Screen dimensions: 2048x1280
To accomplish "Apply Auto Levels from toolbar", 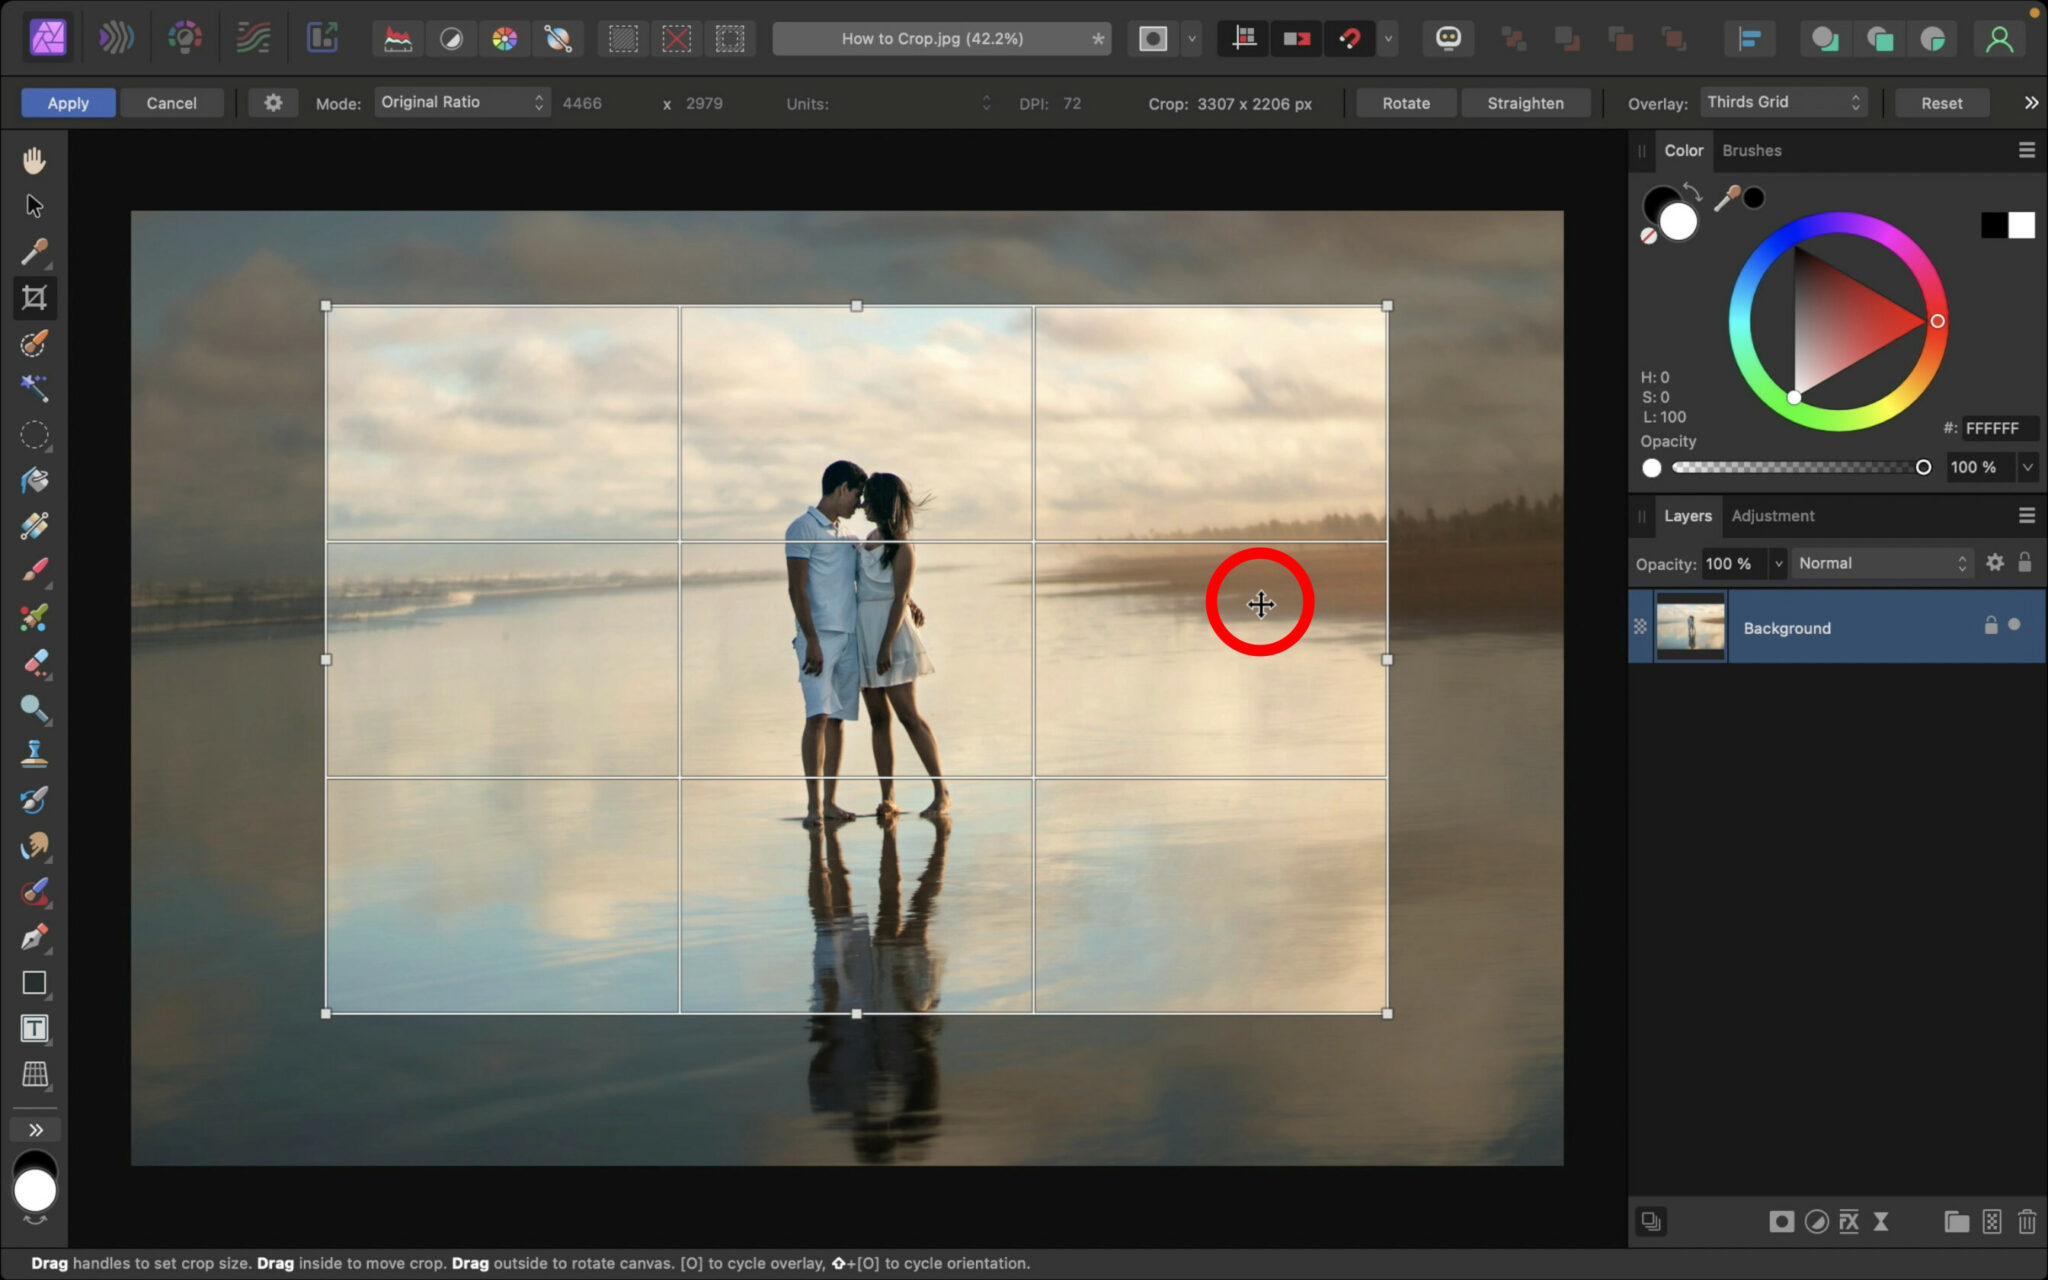I will click(398, 39).
